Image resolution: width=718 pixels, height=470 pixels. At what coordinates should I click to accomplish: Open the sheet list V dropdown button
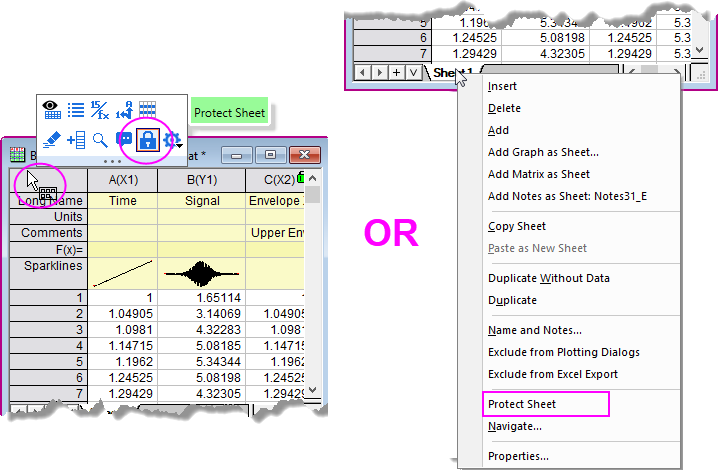[413, 72]
